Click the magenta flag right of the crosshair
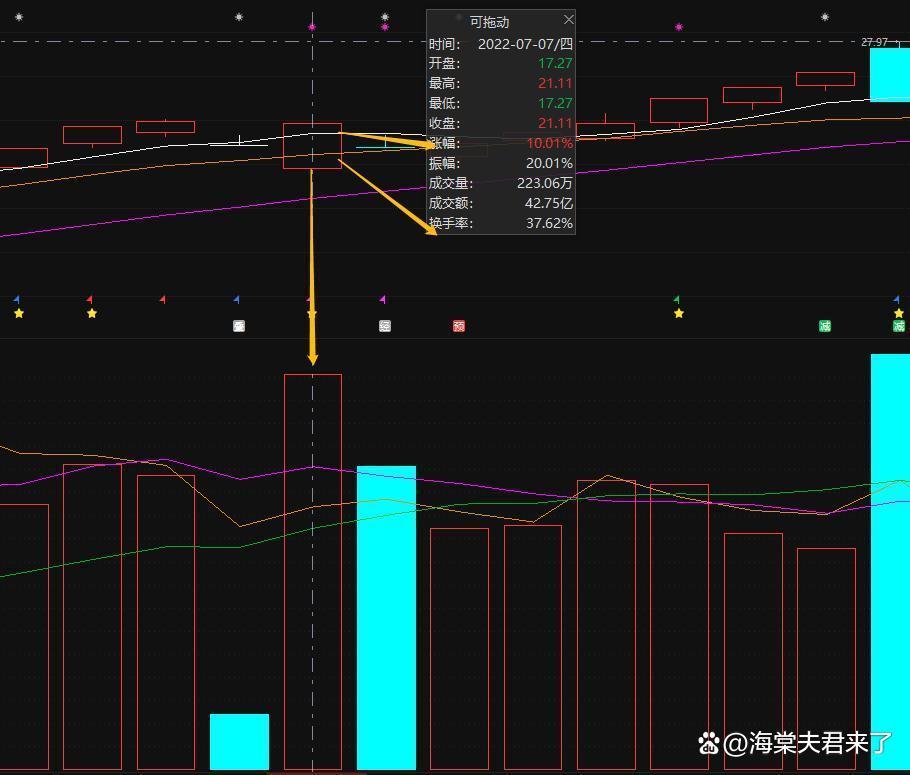 (x=383, y=299)
